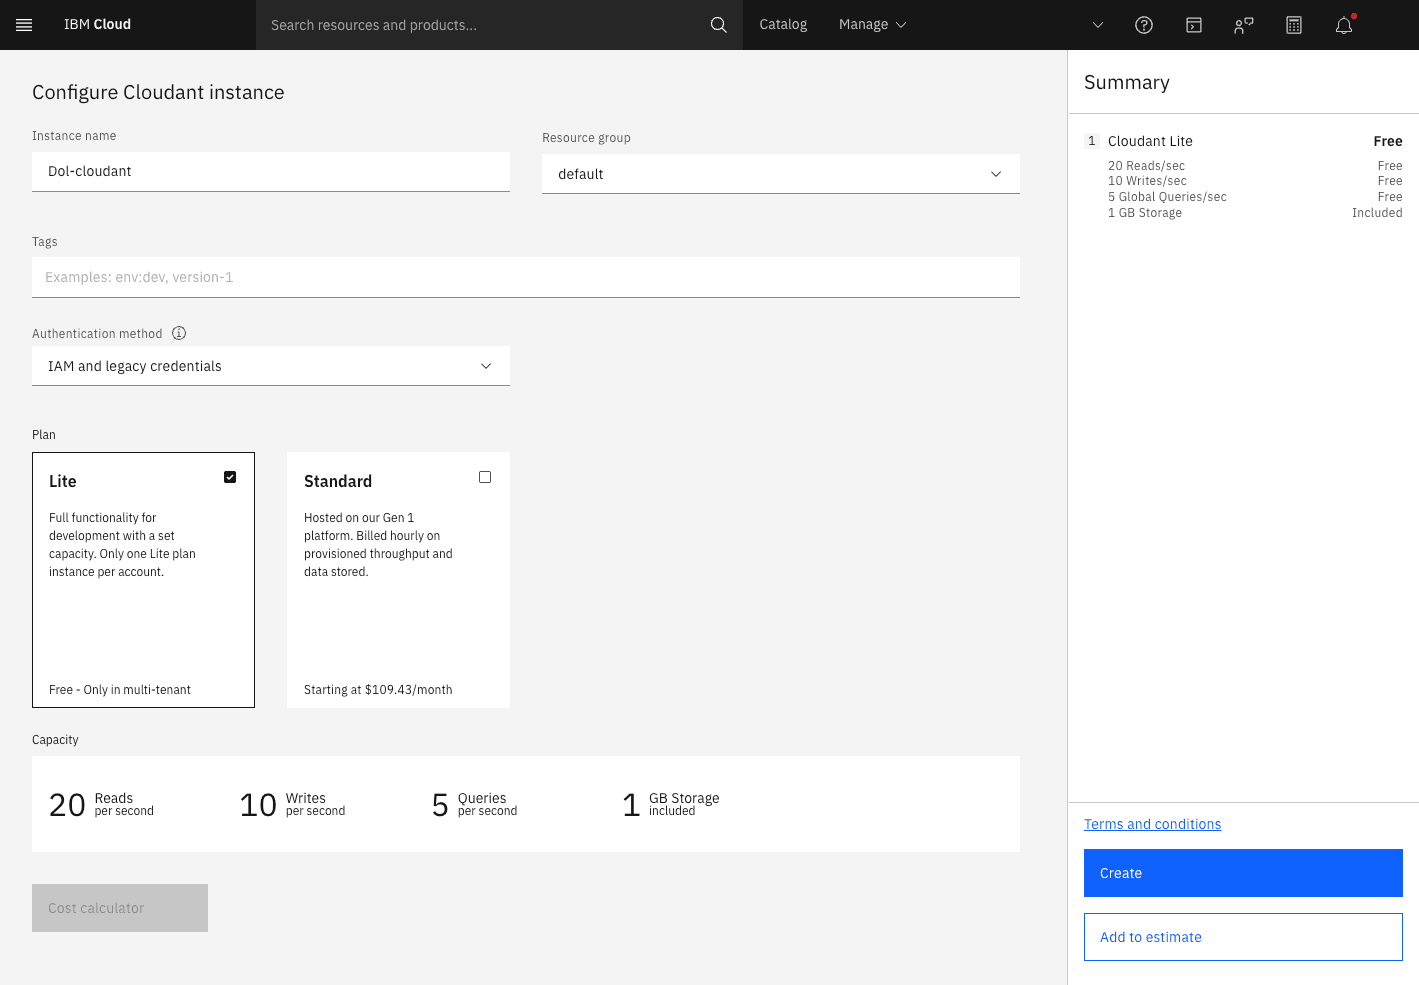Click into the Tags input field
The width and height of the screenshot is (1419, 985).
[526, 277]
